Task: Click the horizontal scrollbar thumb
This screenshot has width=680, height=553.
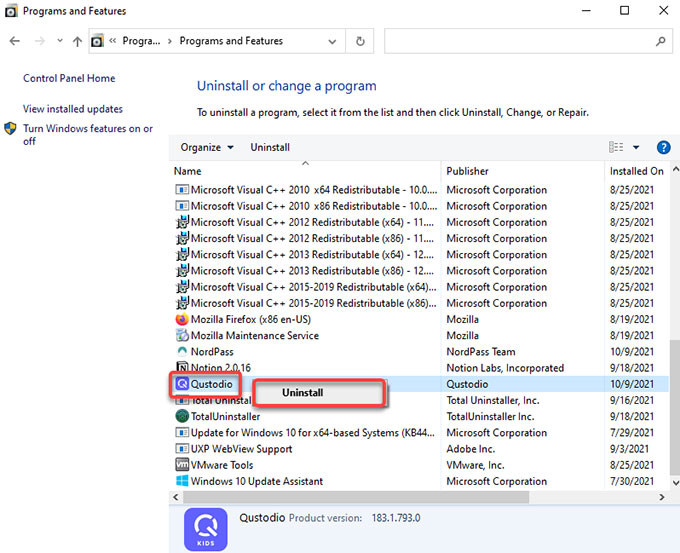Action: (x=356, y=497)
